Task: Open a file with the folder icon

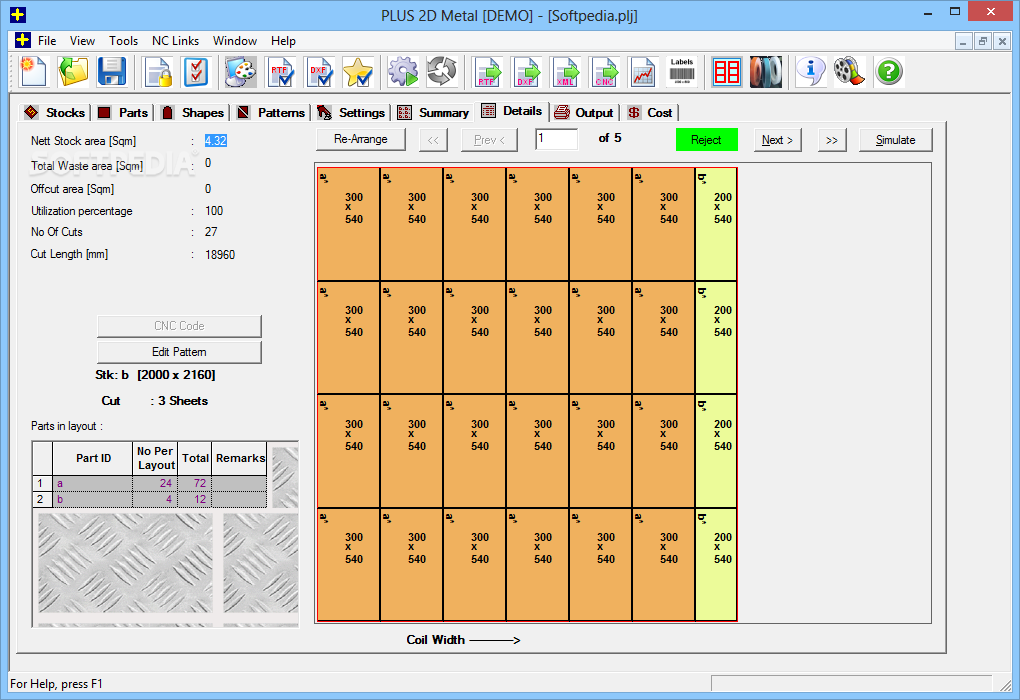Action: coord(72,72)
